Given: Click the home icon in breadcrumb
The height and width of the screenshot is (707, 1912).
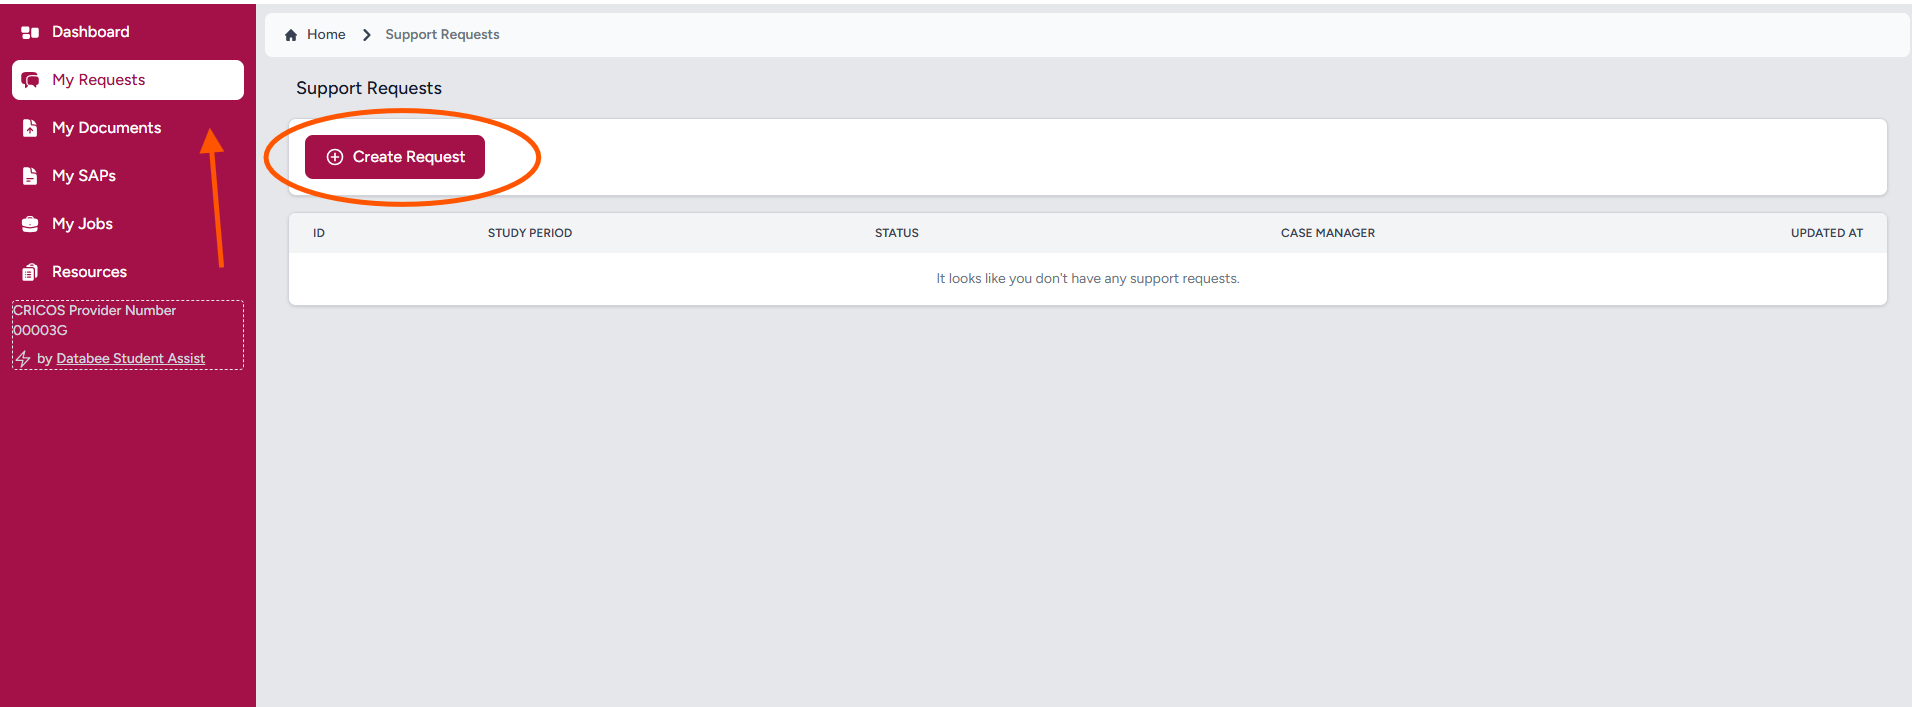Looking at the screenshot, I should 291,35.
